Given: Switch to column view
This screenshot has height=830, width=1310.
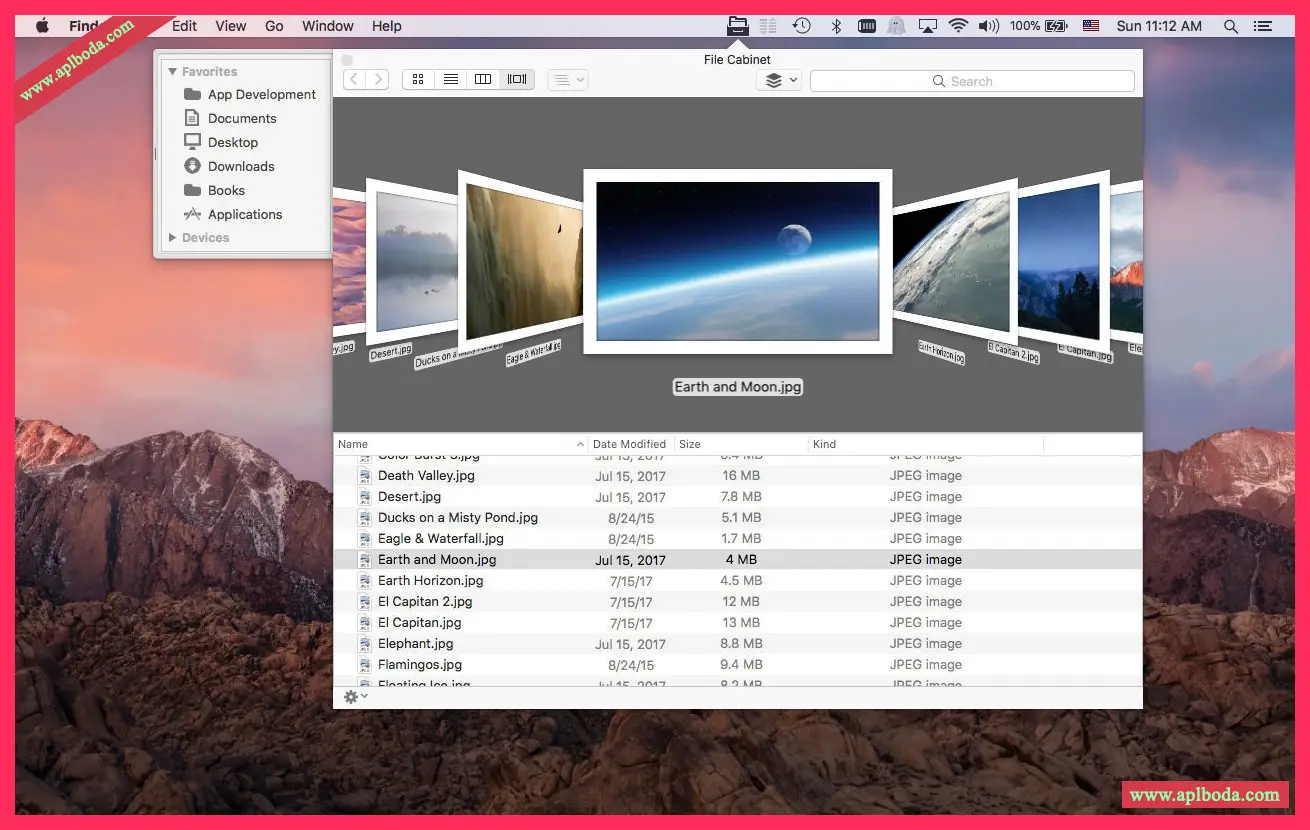Looking at the screenshot, I should click(x=483, y=80).
